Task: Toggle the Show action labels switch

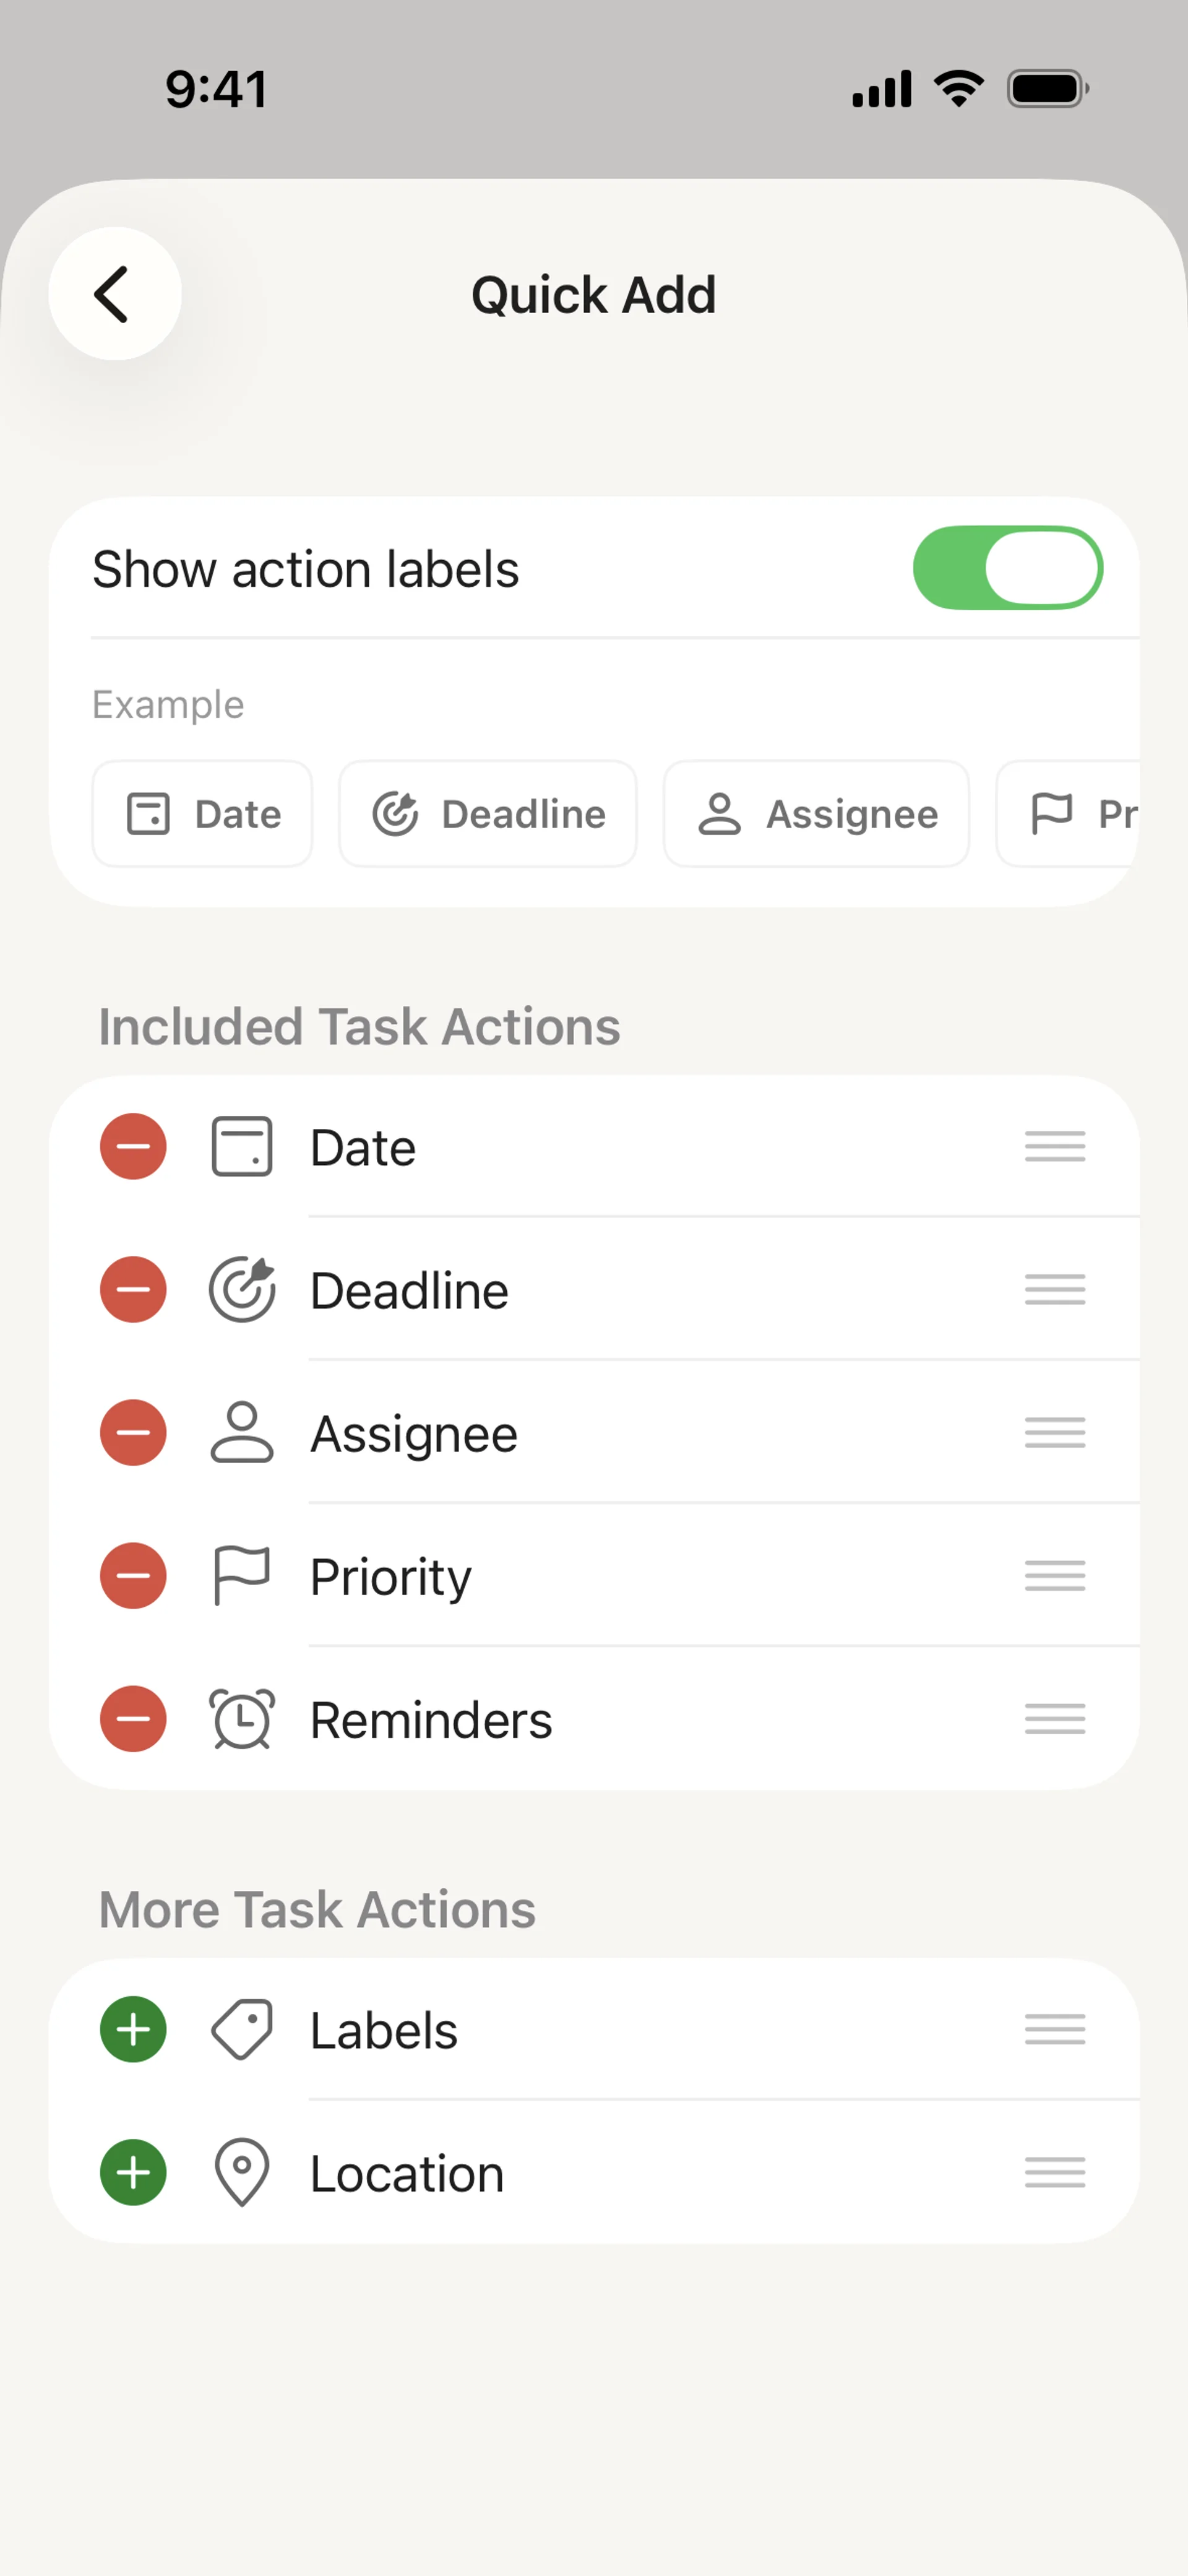Action: pyautogui.click(x=1007, y=568)
